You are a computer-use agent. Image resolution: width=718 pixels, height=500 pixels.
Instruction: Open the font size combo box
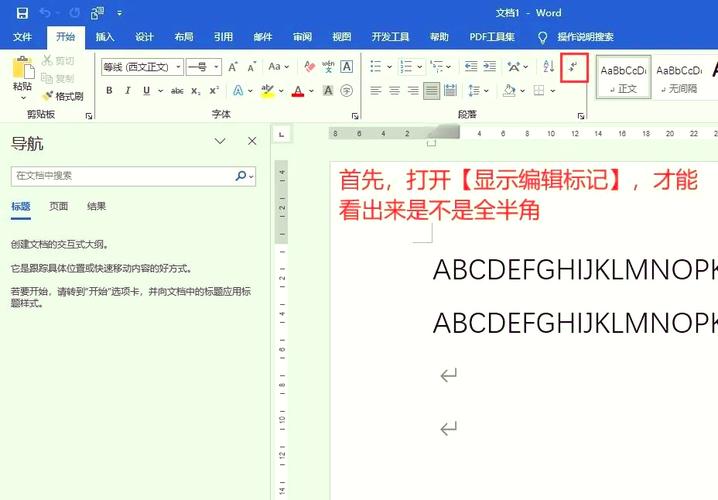[204, 67]
